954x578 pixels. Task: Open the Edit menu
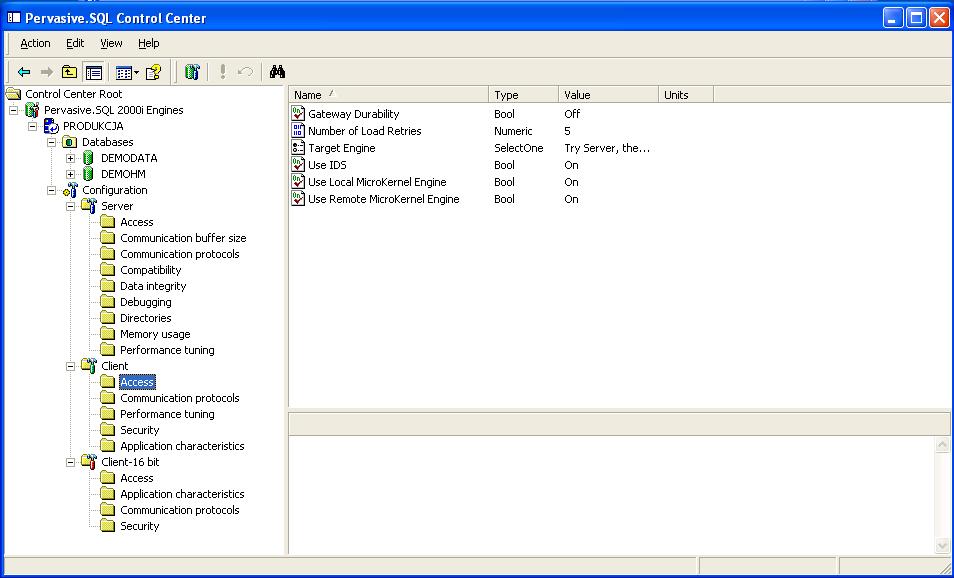[75, 43]
